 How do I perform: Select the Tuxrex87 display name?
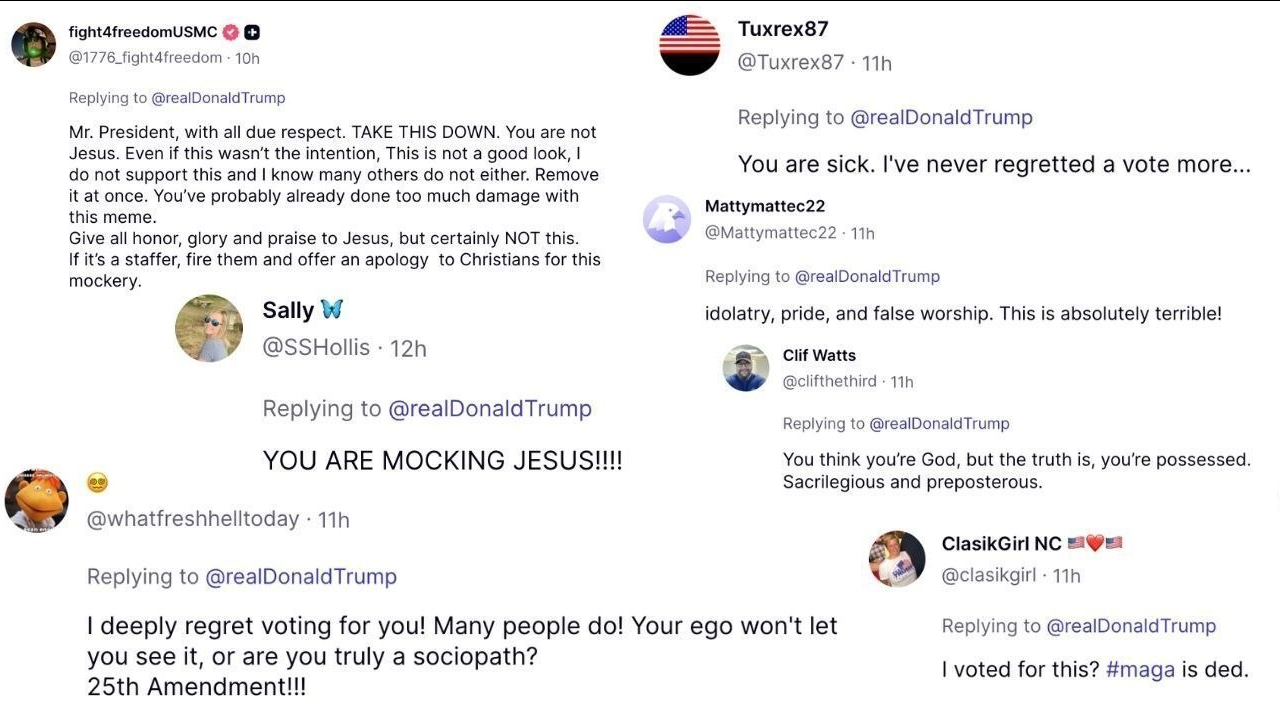click(x=783, y=29)
